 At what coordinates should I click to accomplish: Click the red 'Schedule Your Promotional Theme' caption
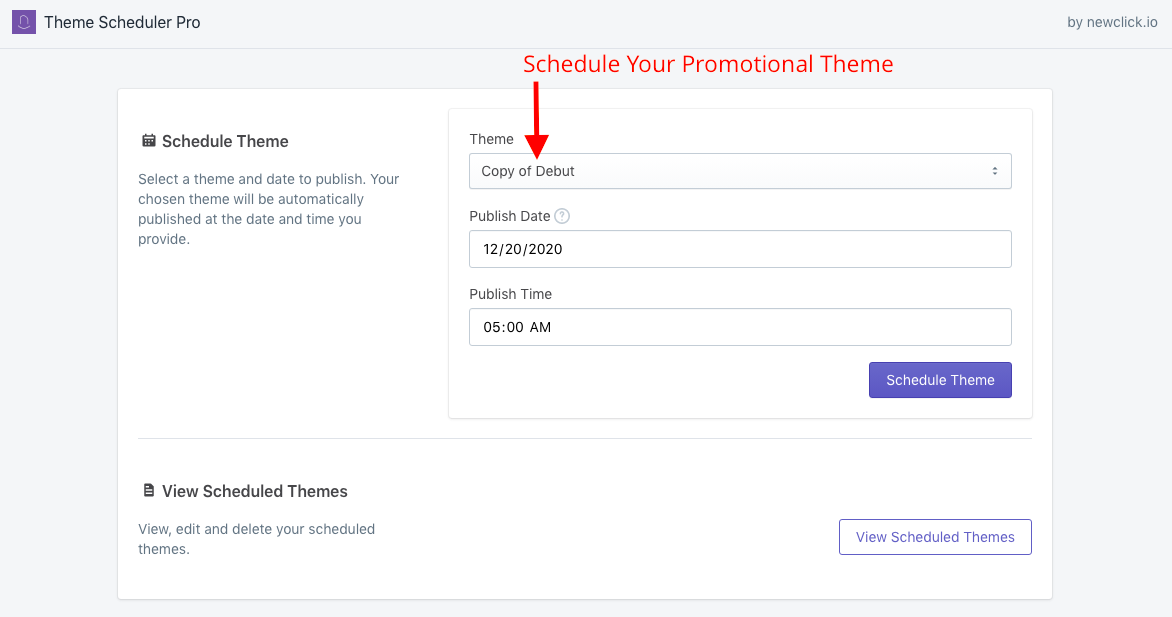pos(708,64)
